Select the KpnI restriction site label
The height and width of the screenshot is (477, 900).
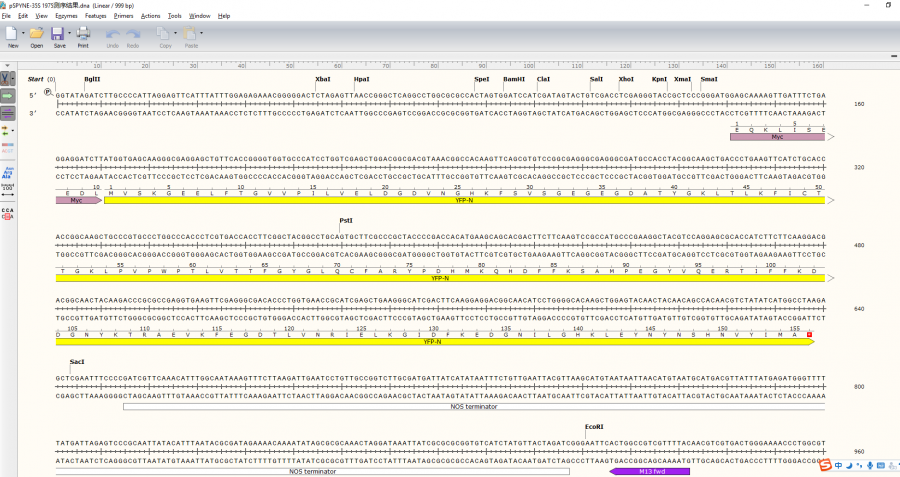(x=660, y=79)
